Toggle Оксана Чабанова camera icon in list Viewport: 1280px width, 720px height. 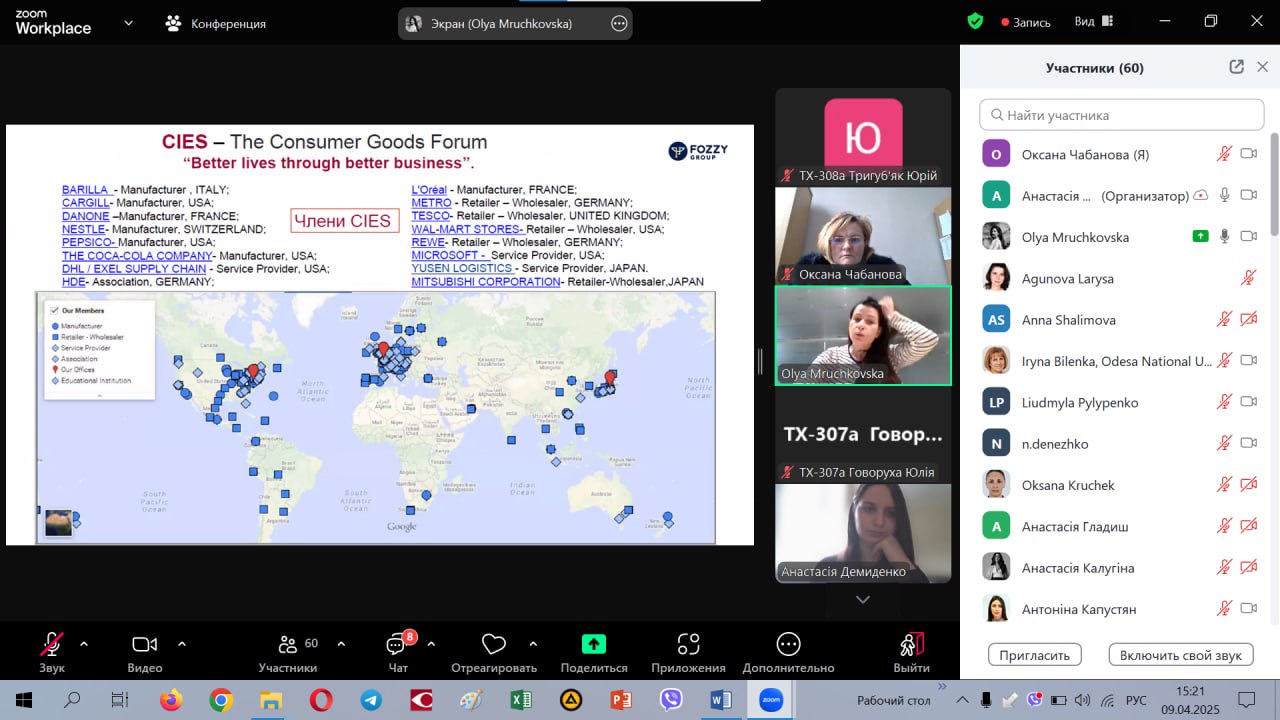pos(1248,154)
